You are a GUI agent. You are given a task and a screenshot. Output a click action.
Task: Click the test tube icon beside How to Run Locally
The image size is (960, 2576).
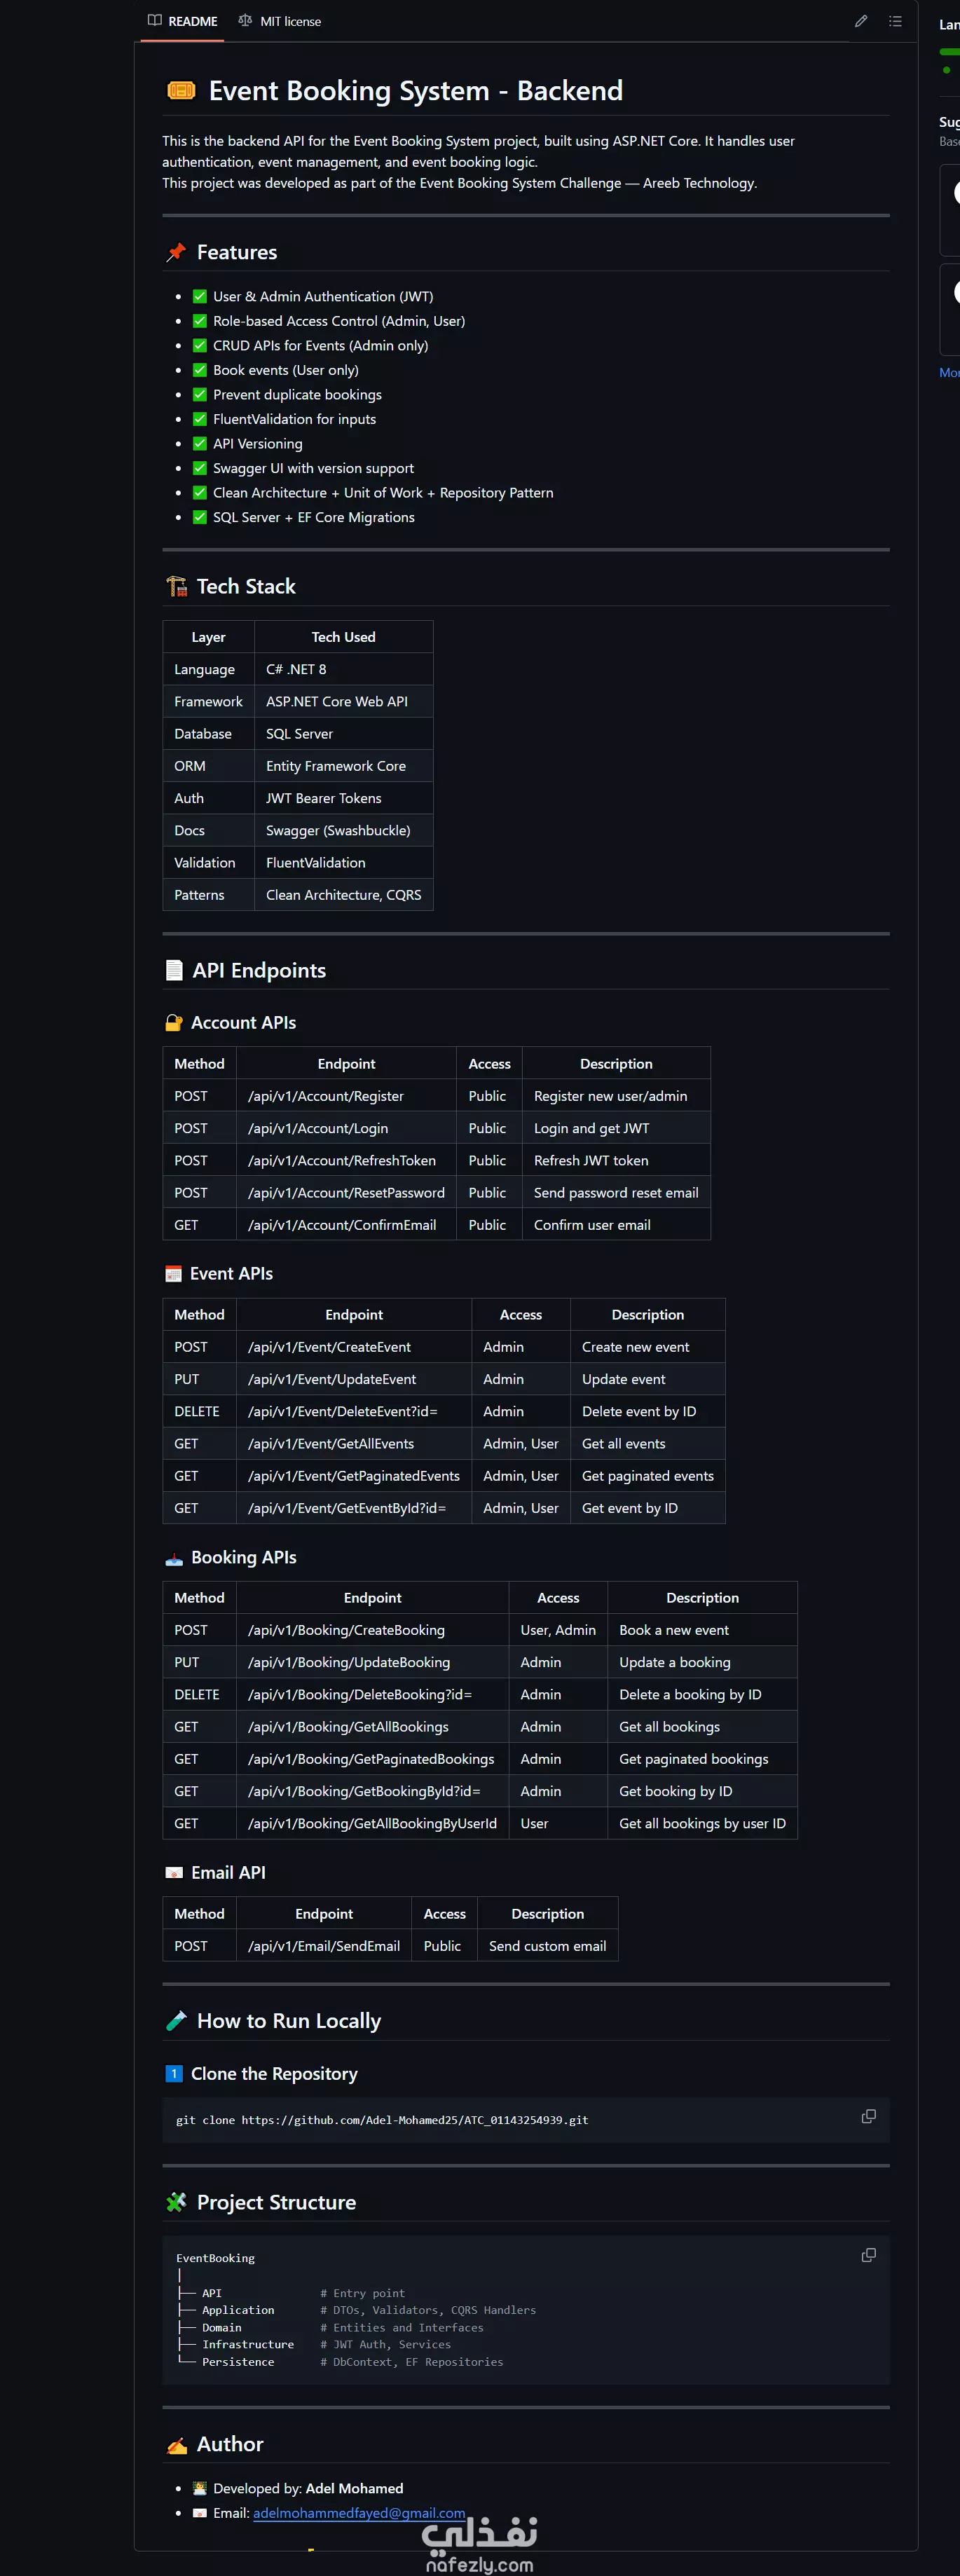coord(176,2020)
